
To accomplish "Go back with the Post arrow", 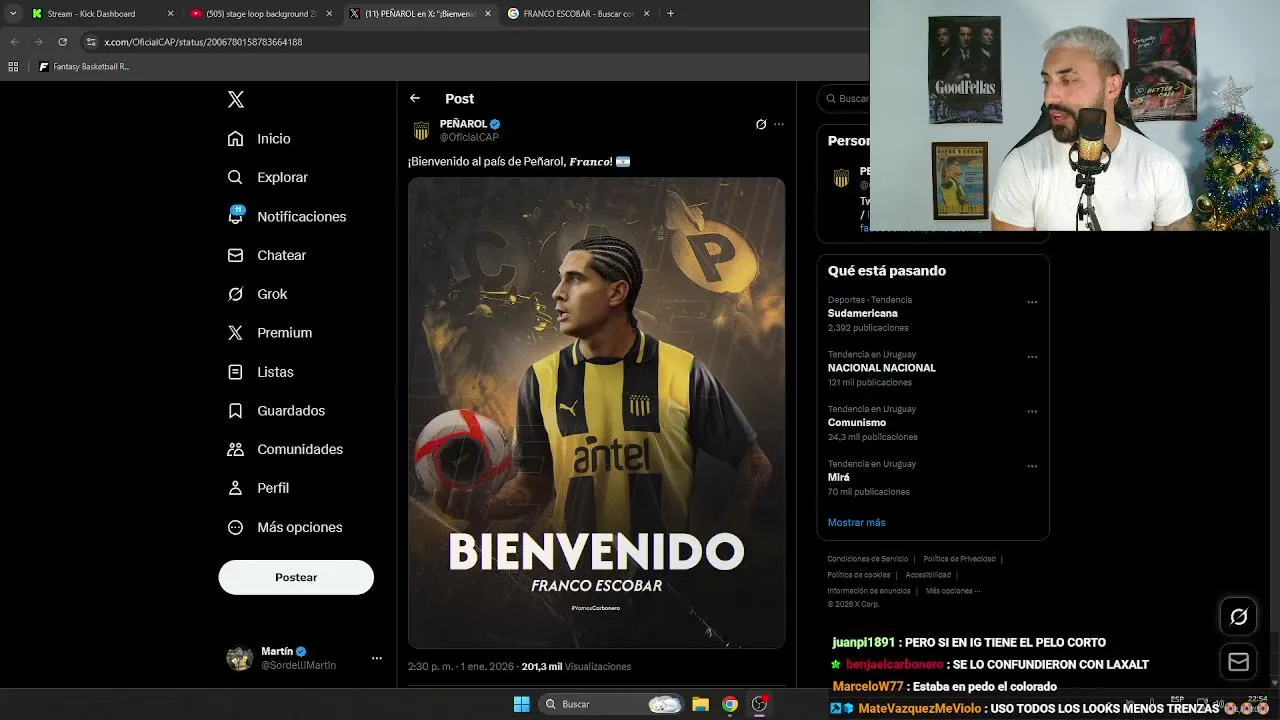I will (x=415, y=98).
